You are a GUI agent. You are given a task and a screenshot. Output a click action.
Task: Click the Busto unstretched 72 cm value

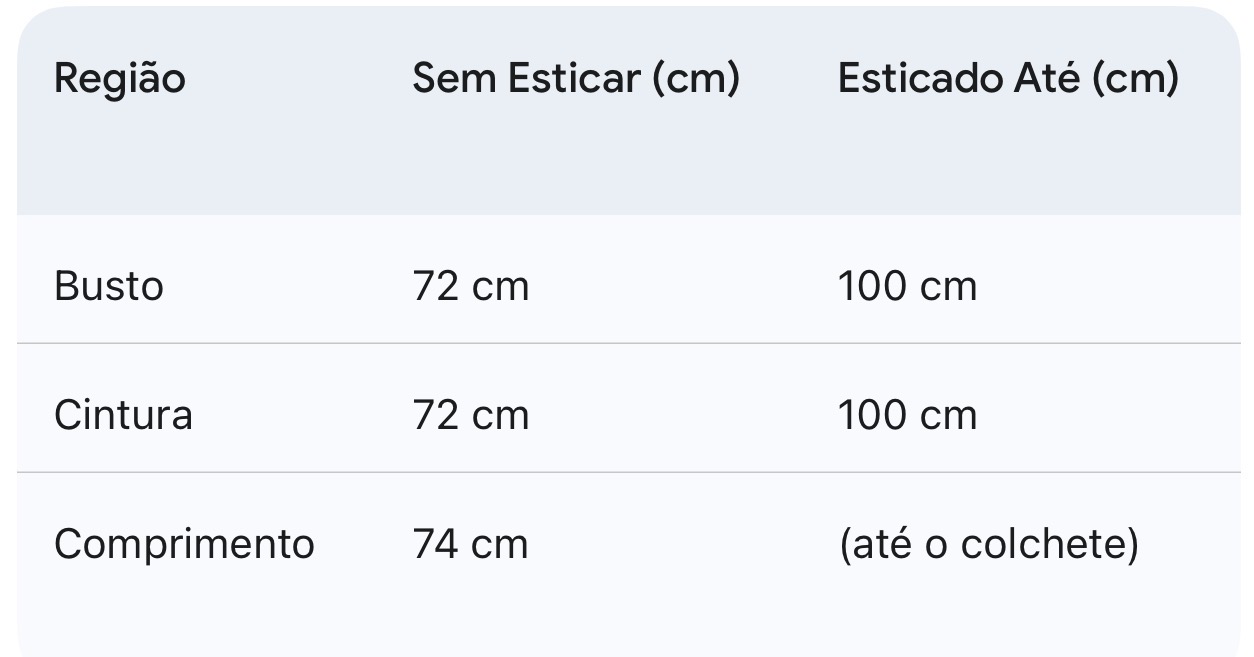(x=470, y=287)
